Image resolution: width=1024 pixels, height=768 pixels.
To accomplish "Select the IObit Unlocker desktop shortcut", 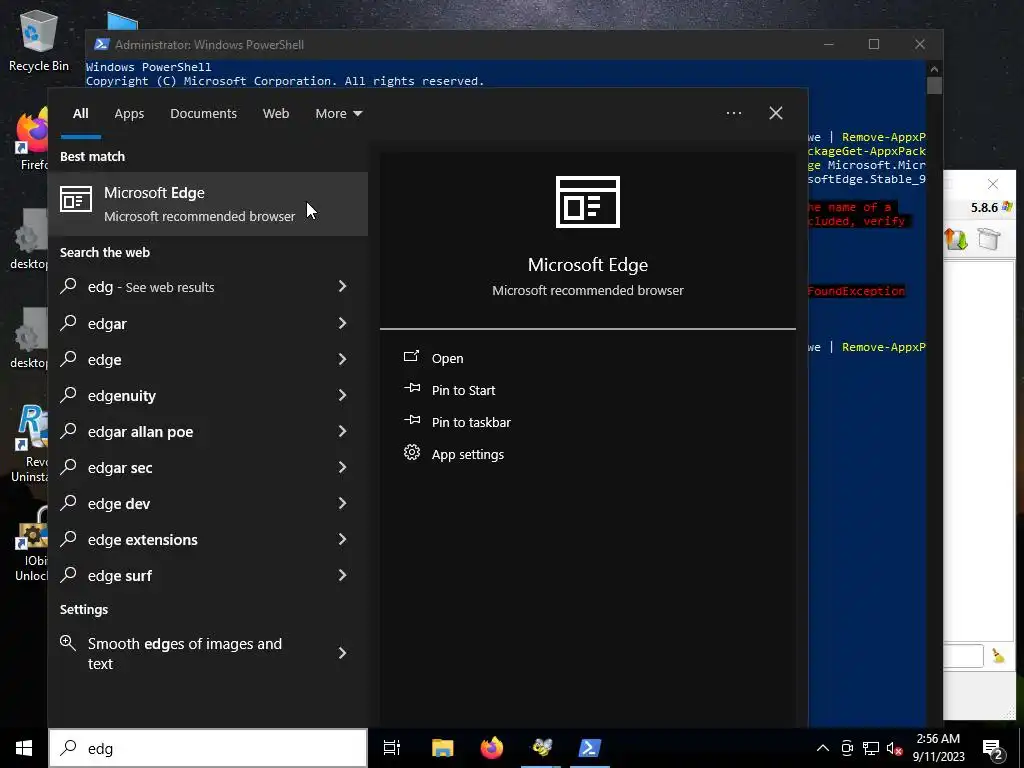I will [31, 545].
